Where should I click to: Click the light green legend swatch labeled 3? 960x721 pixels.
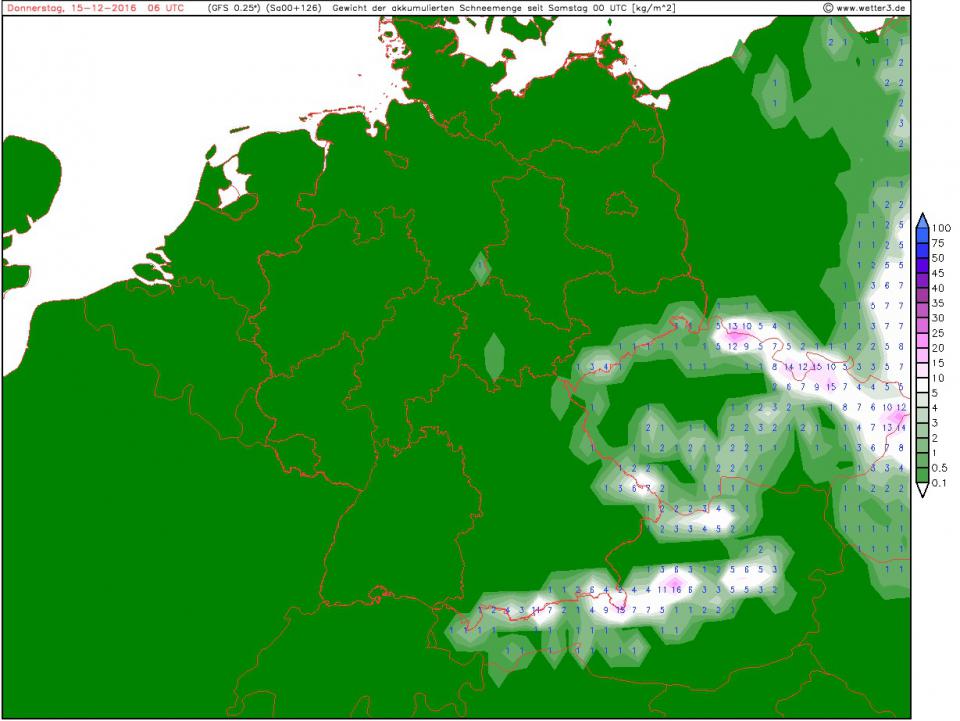921,430
